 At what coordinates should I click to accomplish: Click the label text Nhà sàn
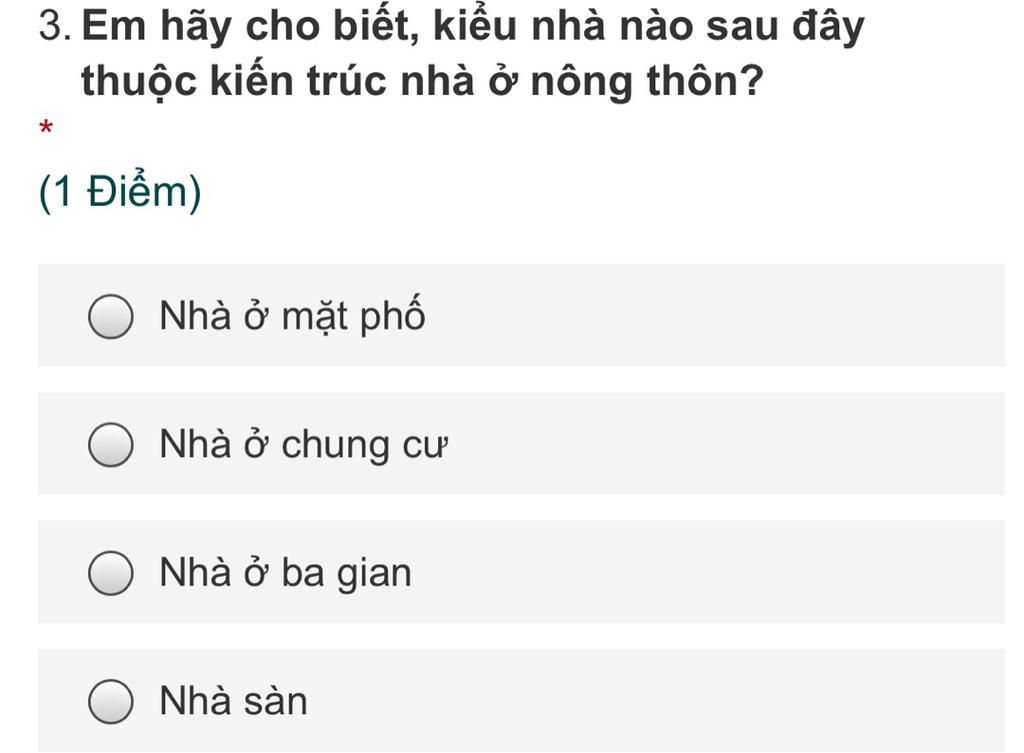(x=233, y=701)
